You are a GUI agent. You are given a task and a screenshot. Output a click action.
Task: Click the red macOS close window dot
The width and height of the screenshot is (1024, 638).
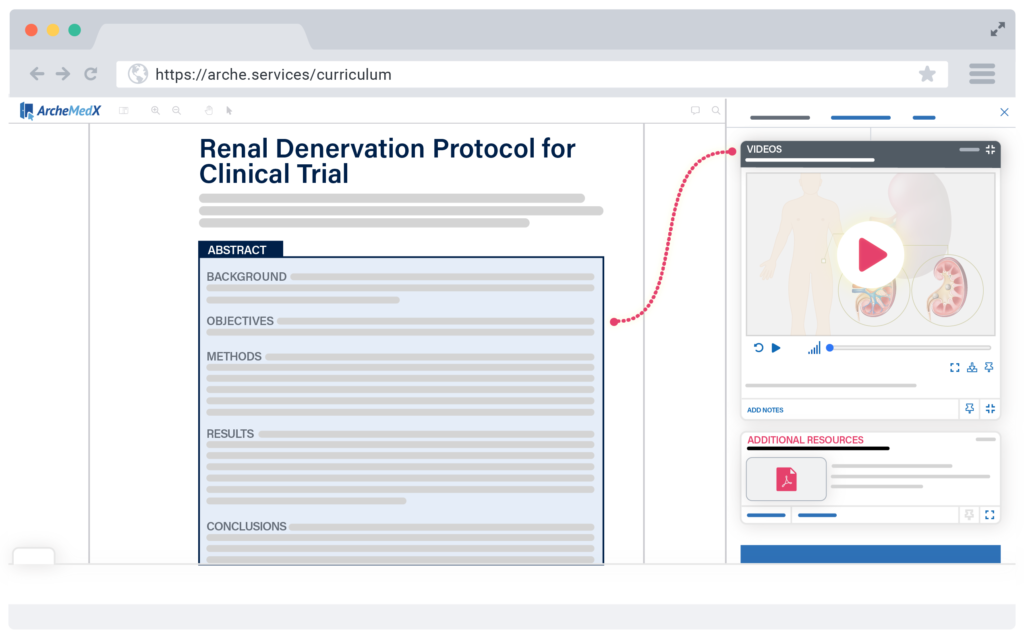point(31,30)
